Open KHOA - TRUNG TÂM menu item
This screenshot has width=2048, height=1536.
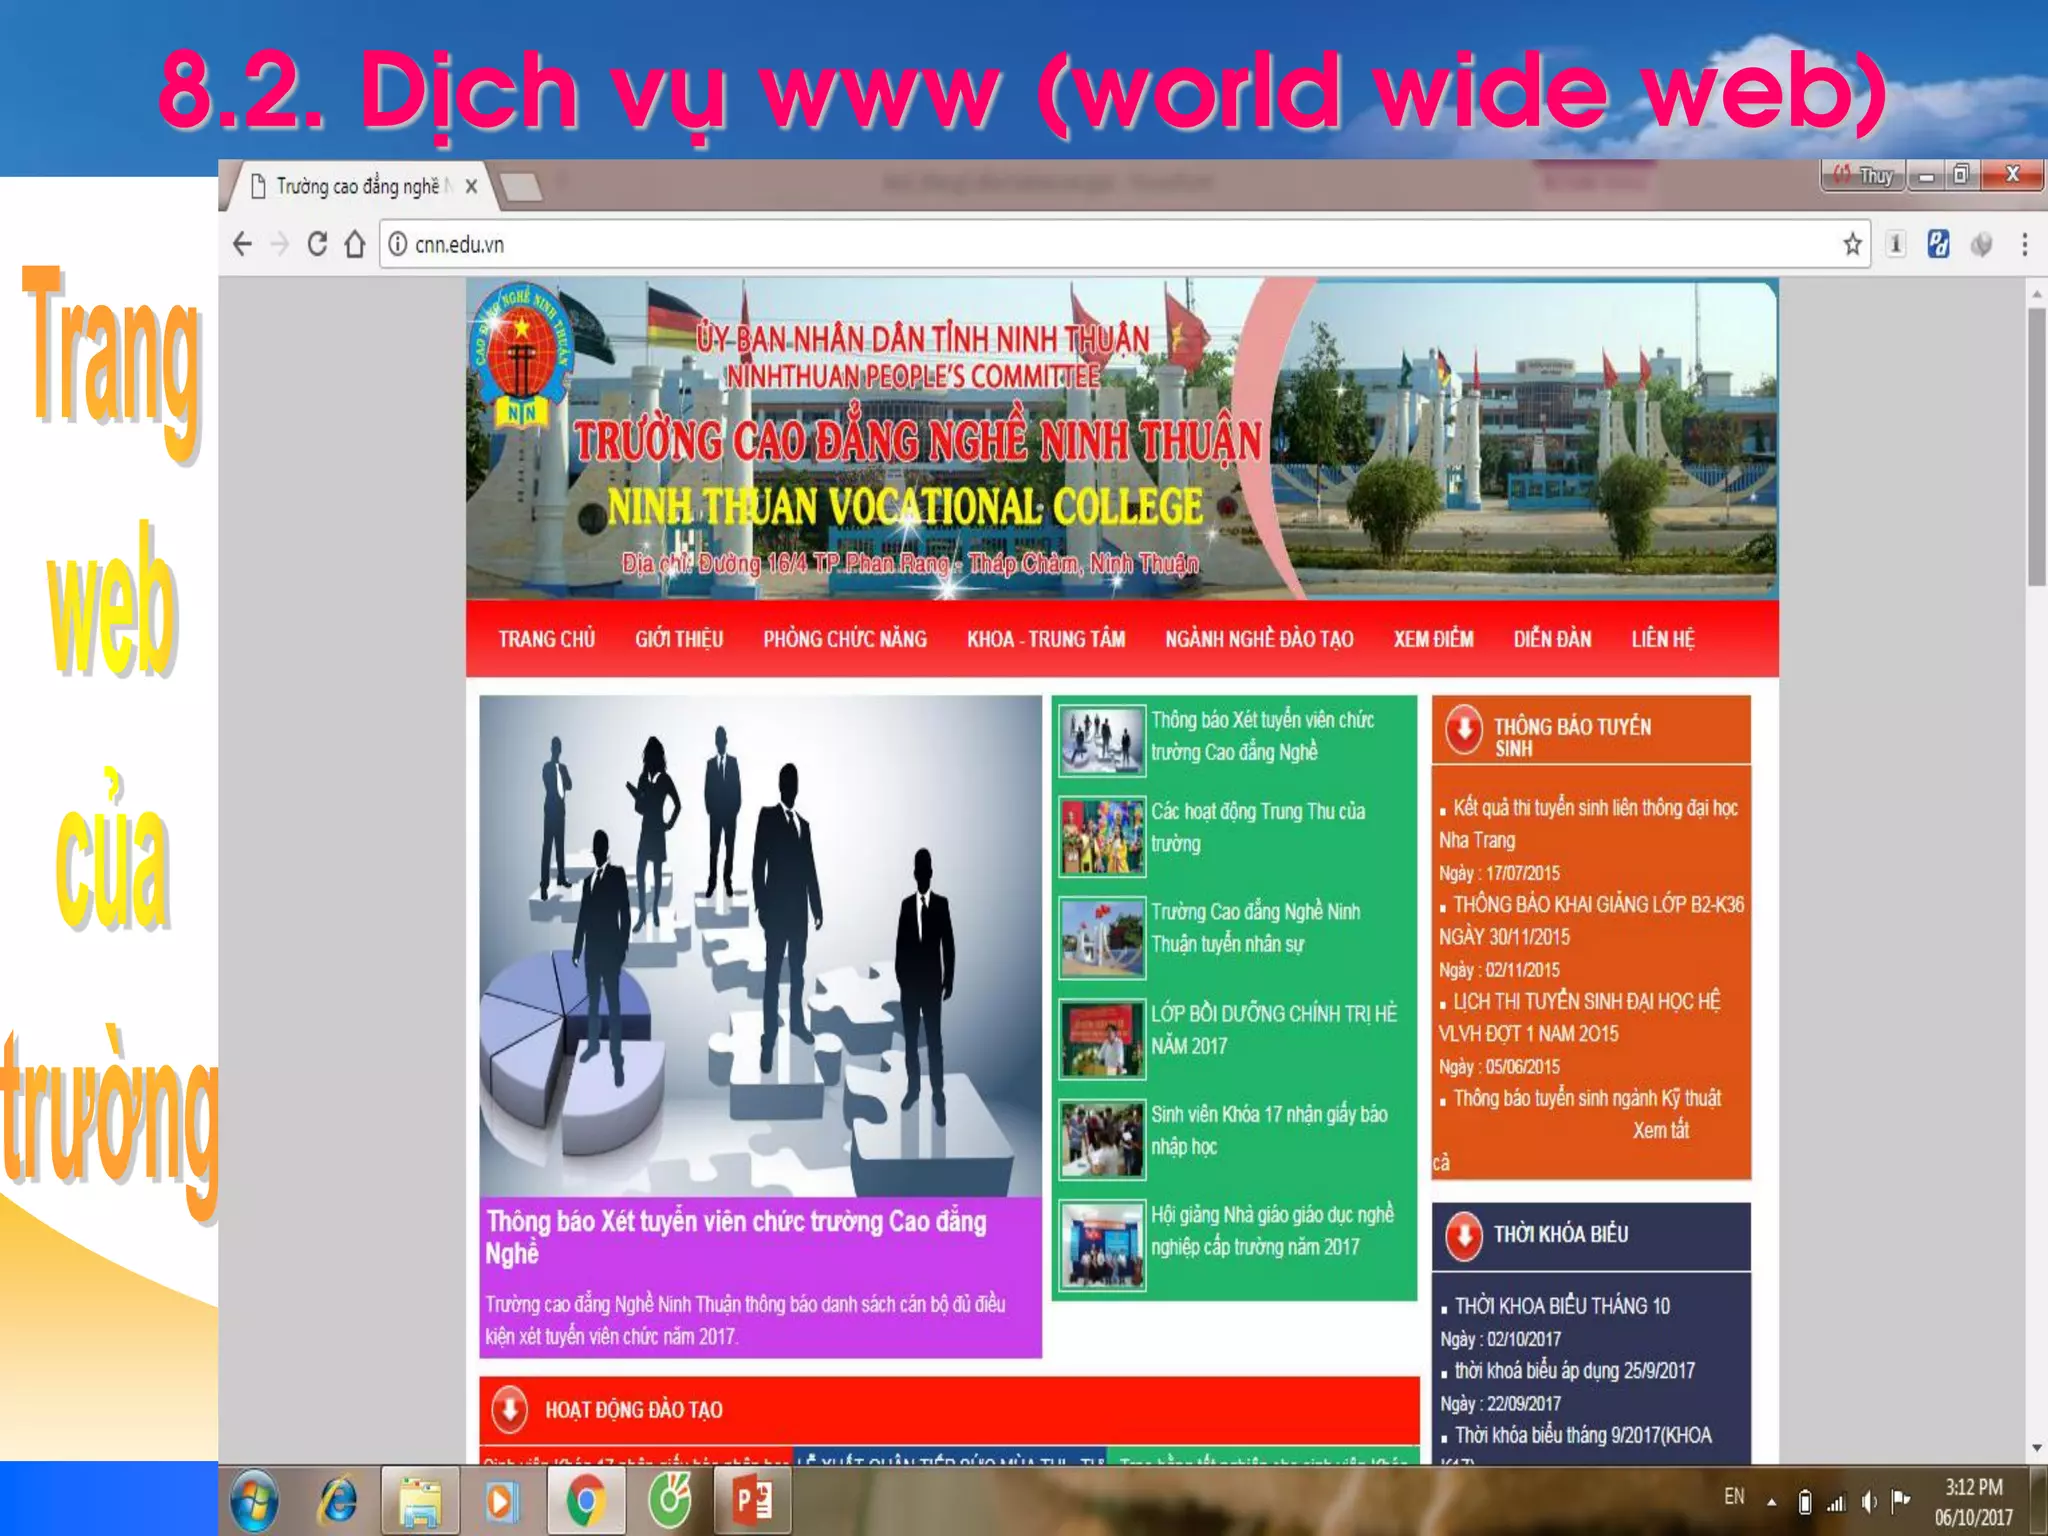tap(1046, 639)
